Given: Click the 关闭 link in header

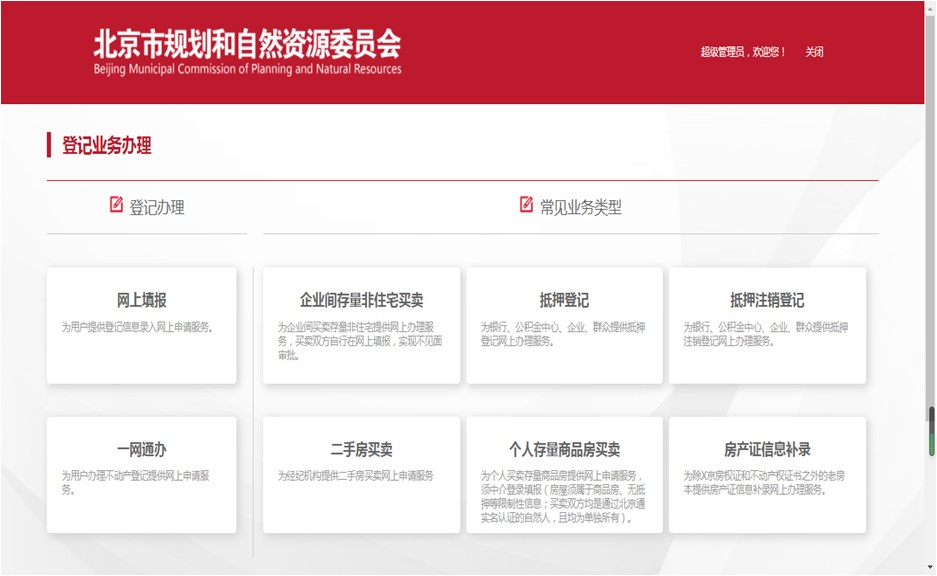Looking at the screenshot, I should [x=814, y=52].
